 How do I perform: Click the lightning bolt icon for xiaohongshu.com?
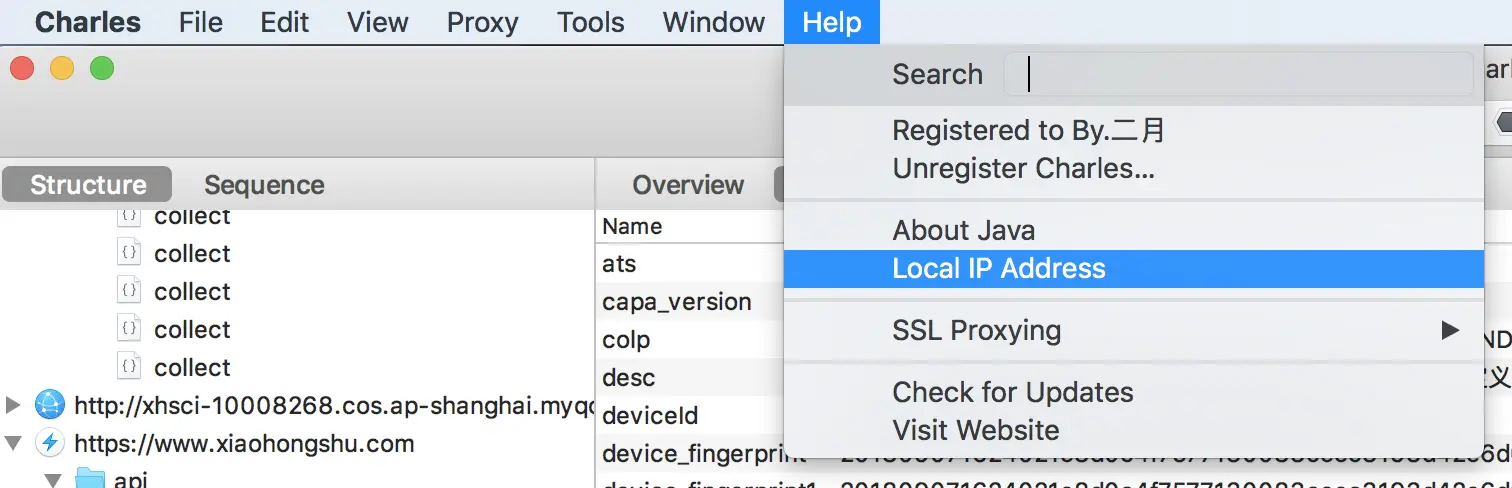(49, 442)
